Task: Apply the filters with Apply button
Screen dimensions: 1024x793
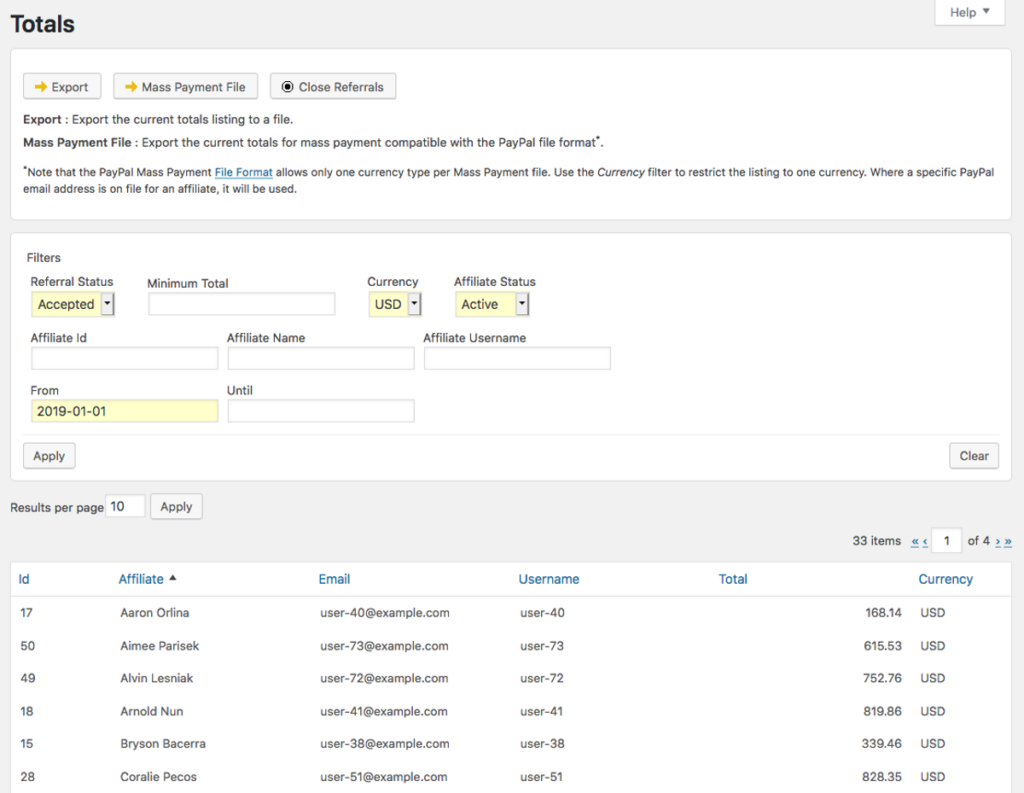Action: (x=49, y=456)
